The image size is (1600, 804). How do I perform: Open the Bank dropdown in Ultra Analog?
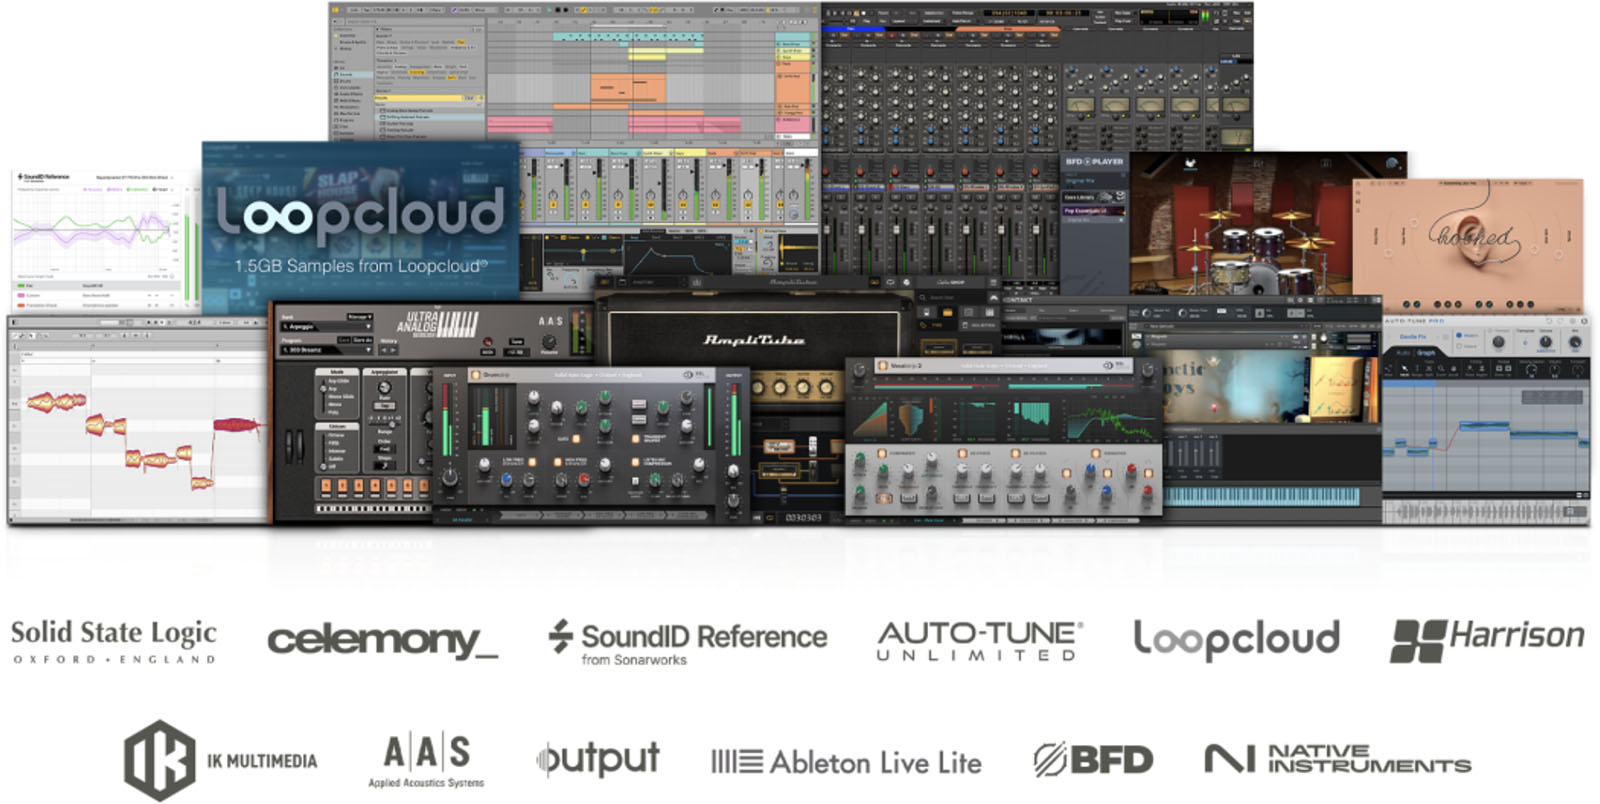[325, 327]
